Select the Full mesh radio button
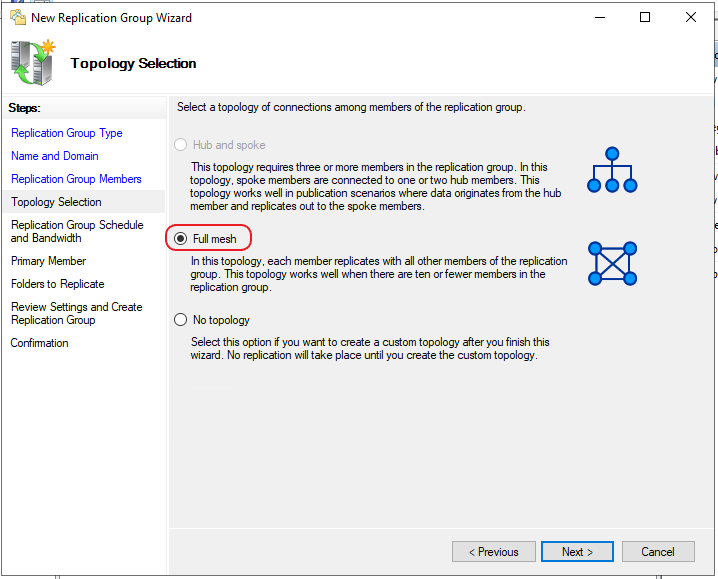718x579 pixels. click(x=180, y=239)
